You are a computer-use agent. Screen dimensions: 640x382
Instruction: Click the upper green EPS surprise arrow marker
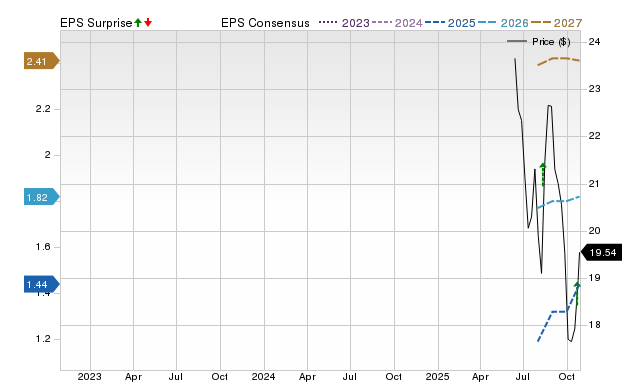tap(543, 174)
